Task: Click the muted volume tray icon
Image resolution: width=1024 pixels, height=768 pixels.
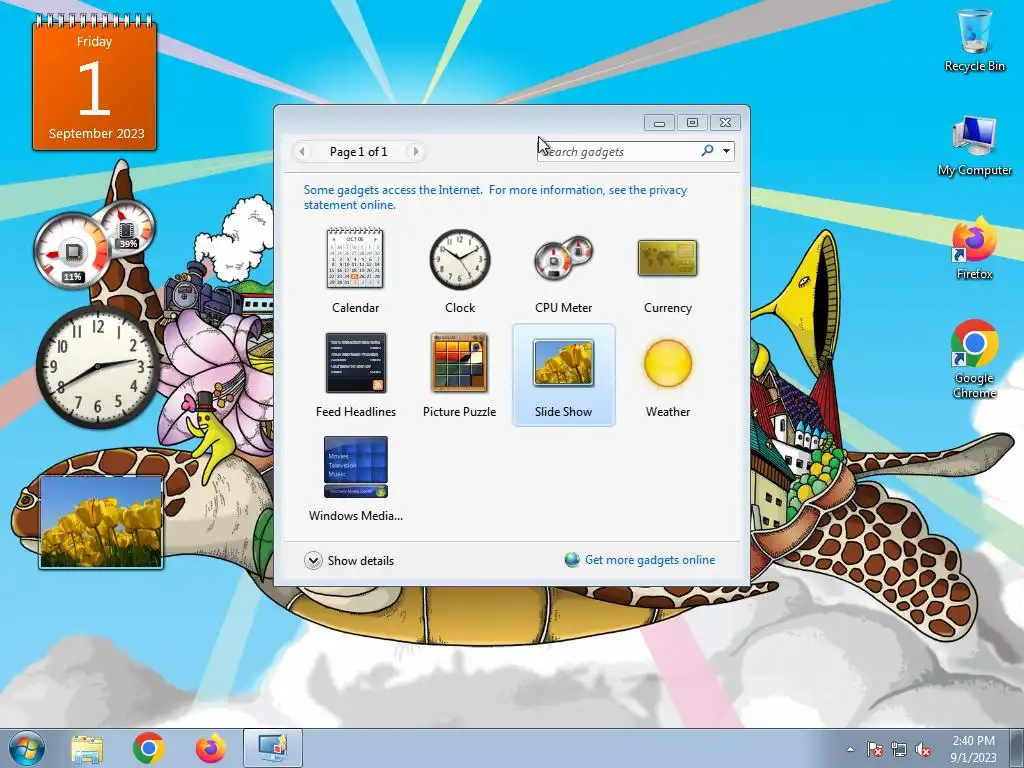Action: (x=923, y=749)
